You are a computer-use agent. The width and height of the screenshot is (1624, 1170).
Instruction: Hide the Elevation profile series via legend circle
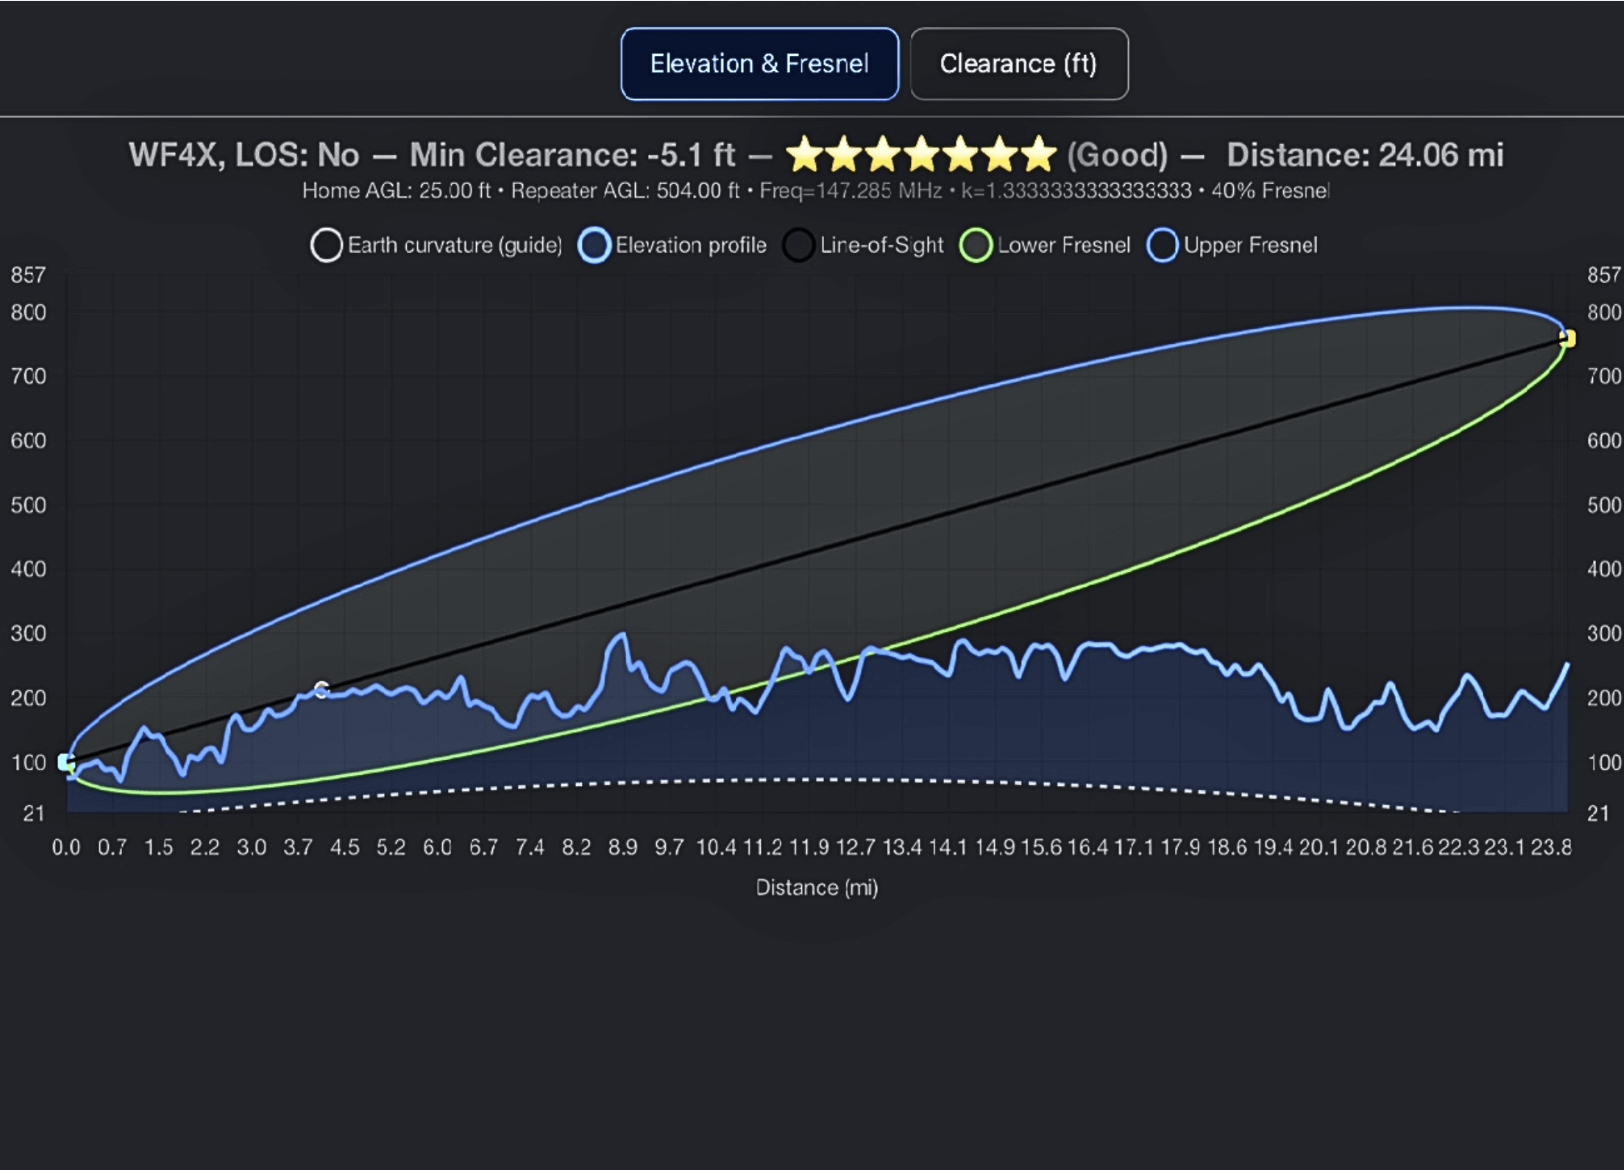tap(594, 245)
